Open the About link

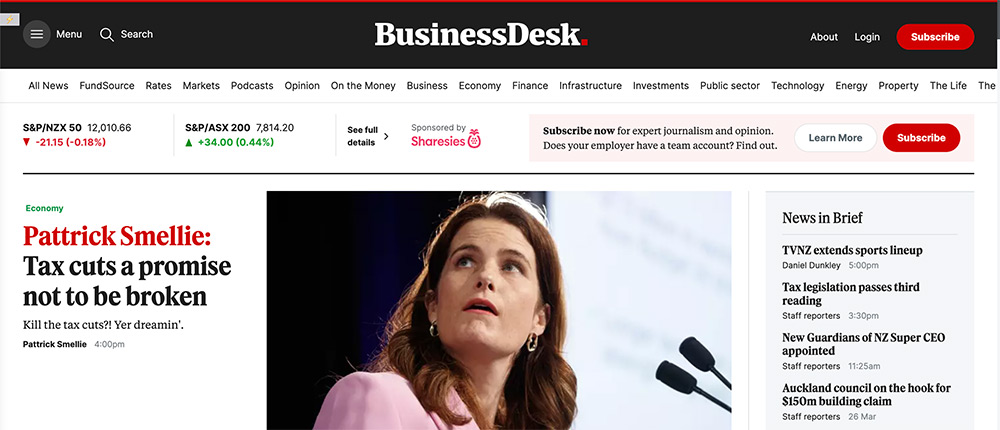[824, 37]
